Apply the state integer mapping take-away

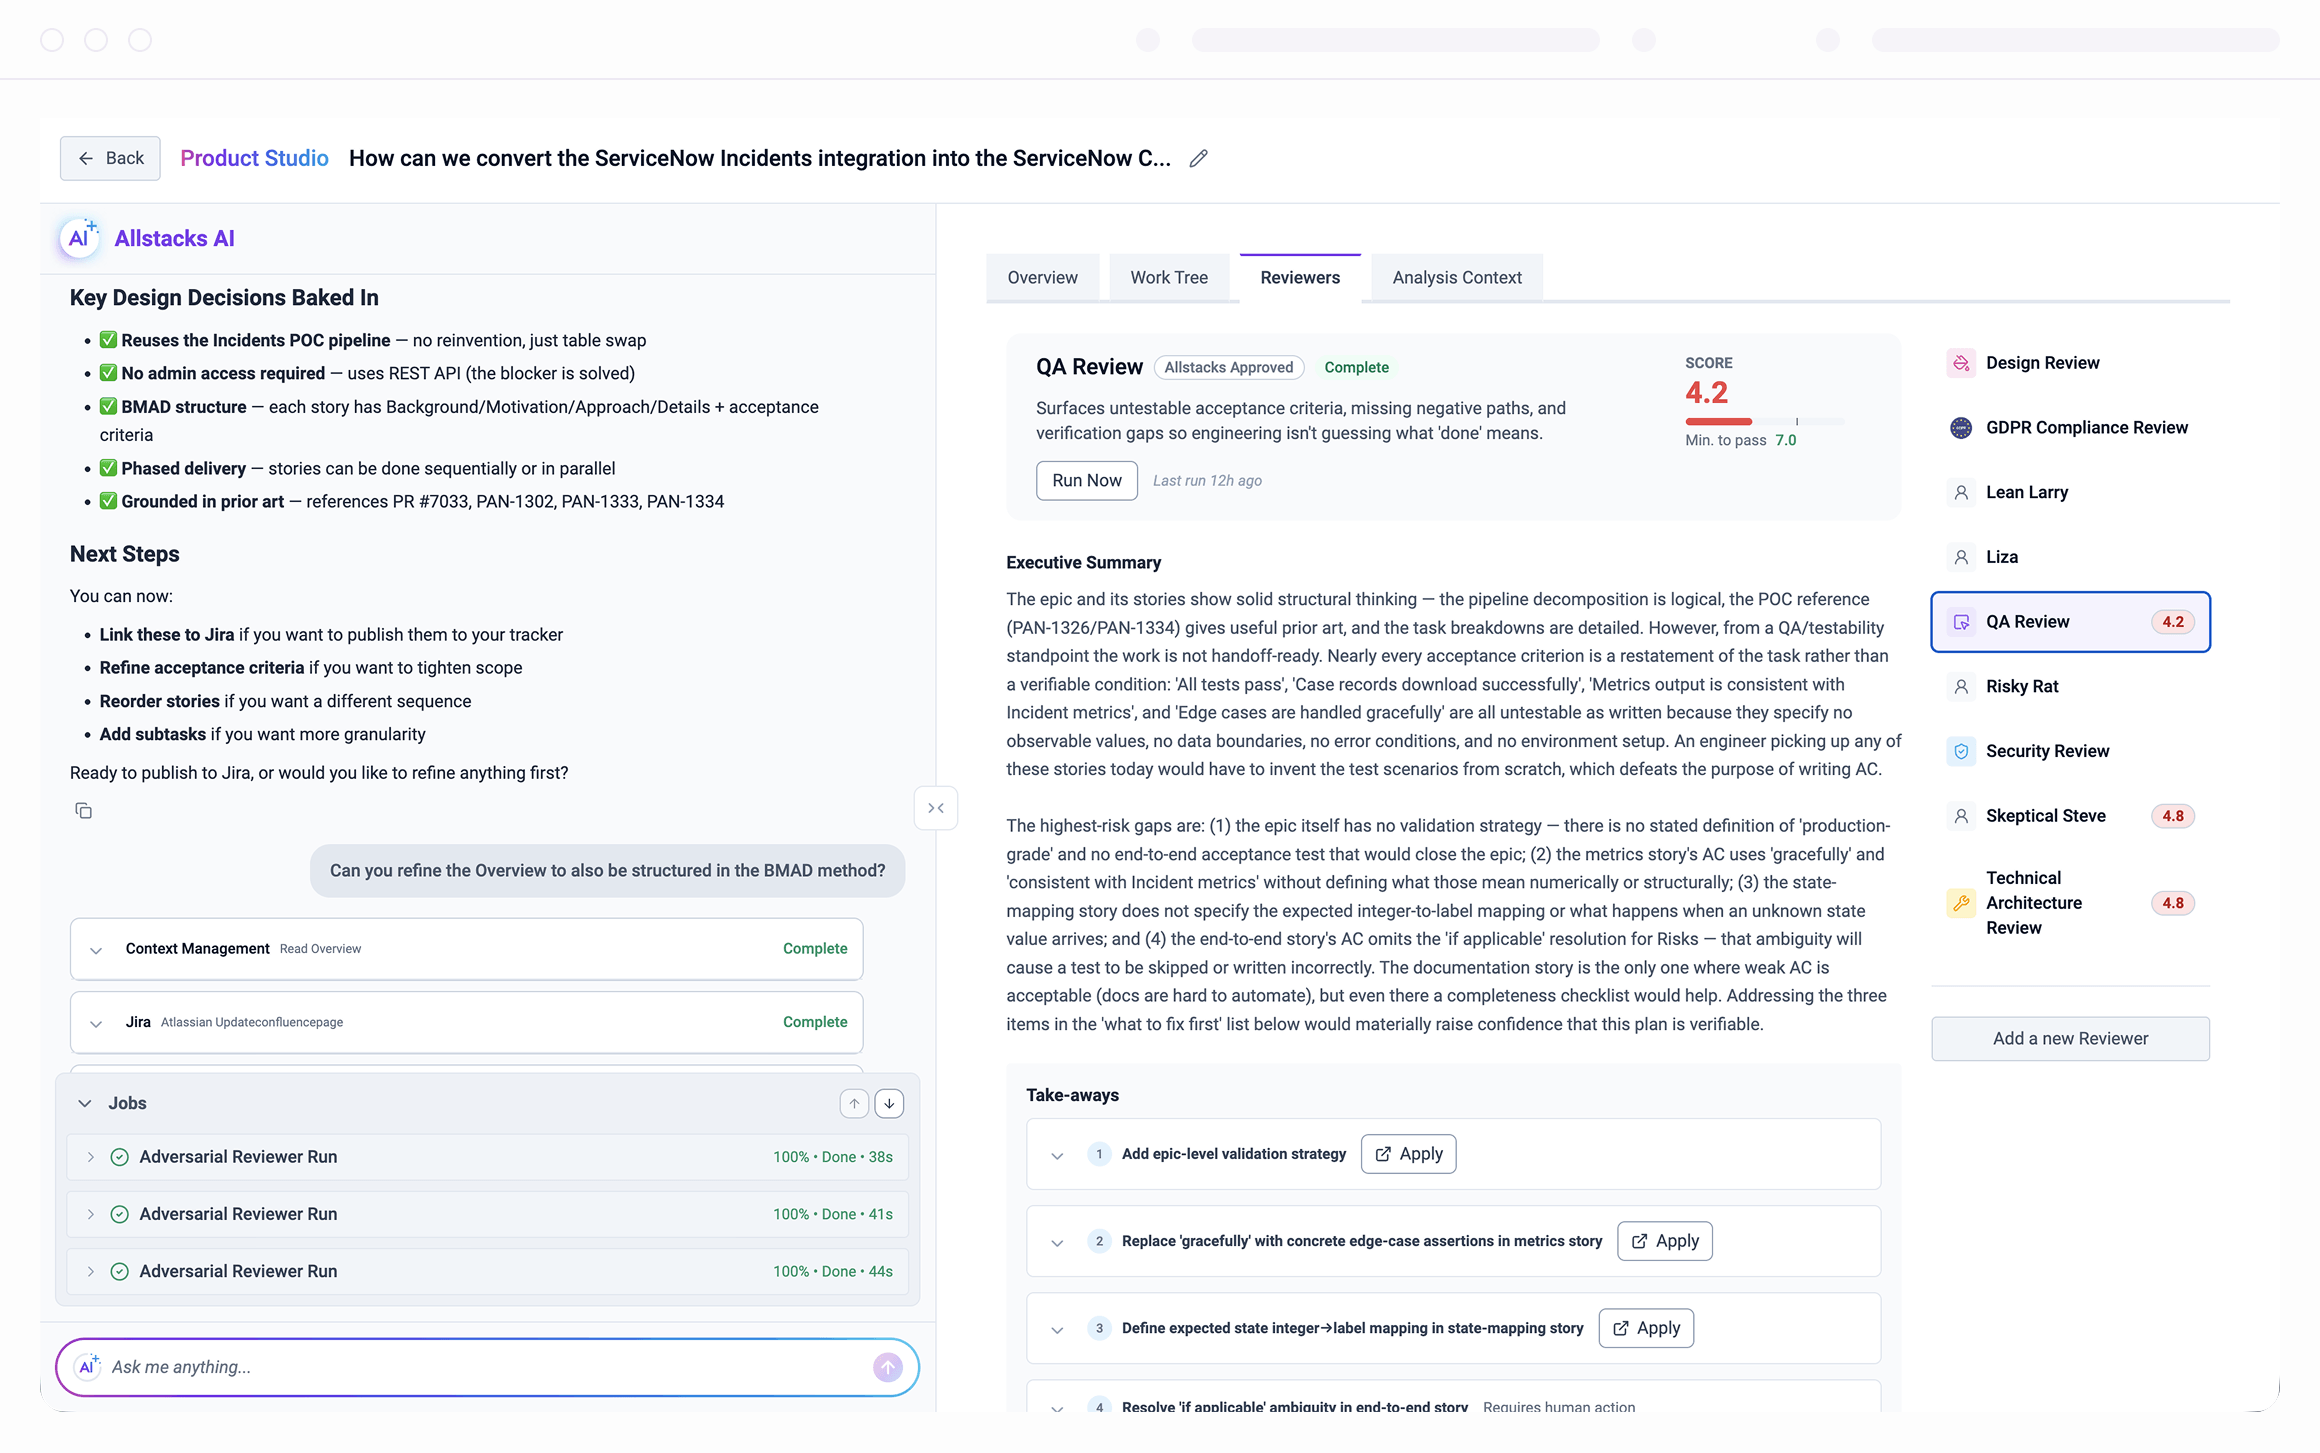coord(1646,1328)
